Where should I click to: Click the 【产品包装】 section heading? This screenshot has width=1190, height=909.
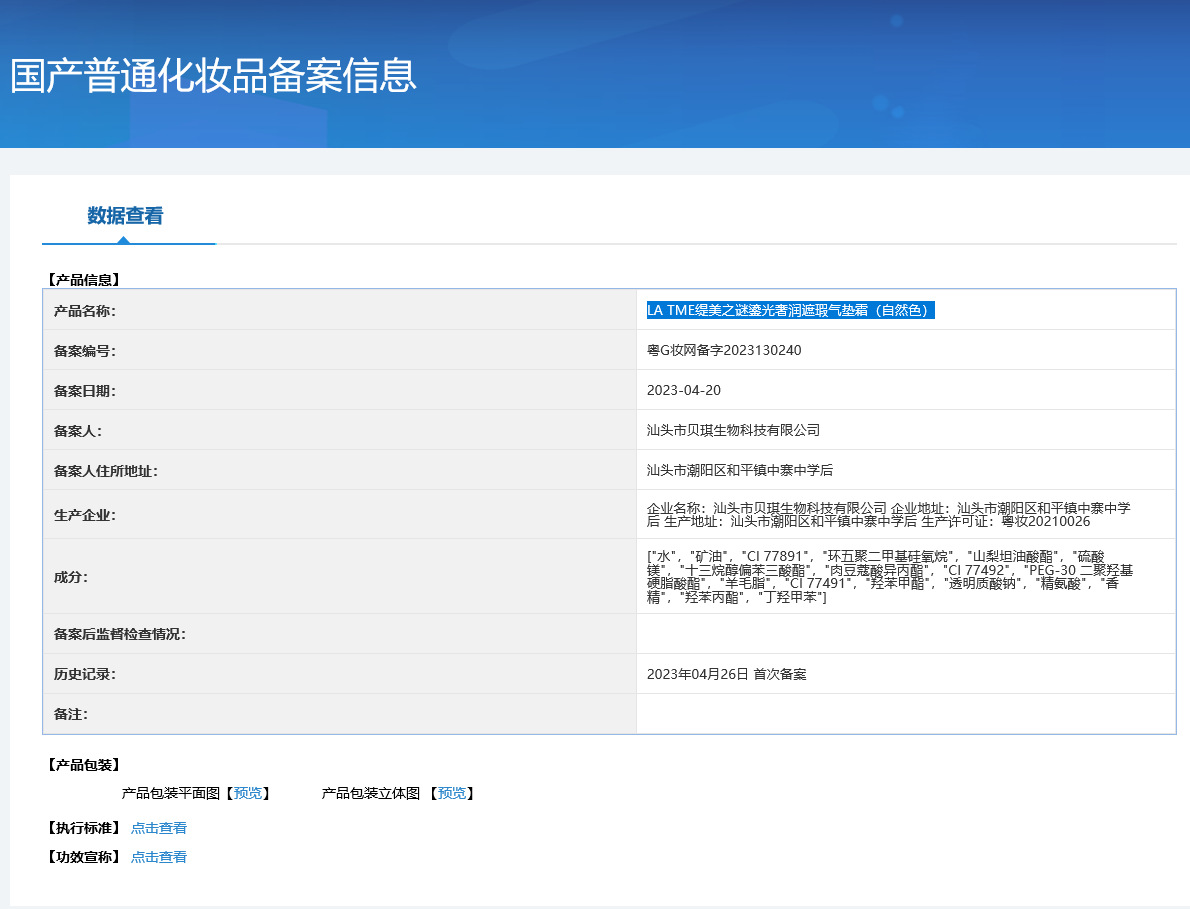[x=84, y=765]
